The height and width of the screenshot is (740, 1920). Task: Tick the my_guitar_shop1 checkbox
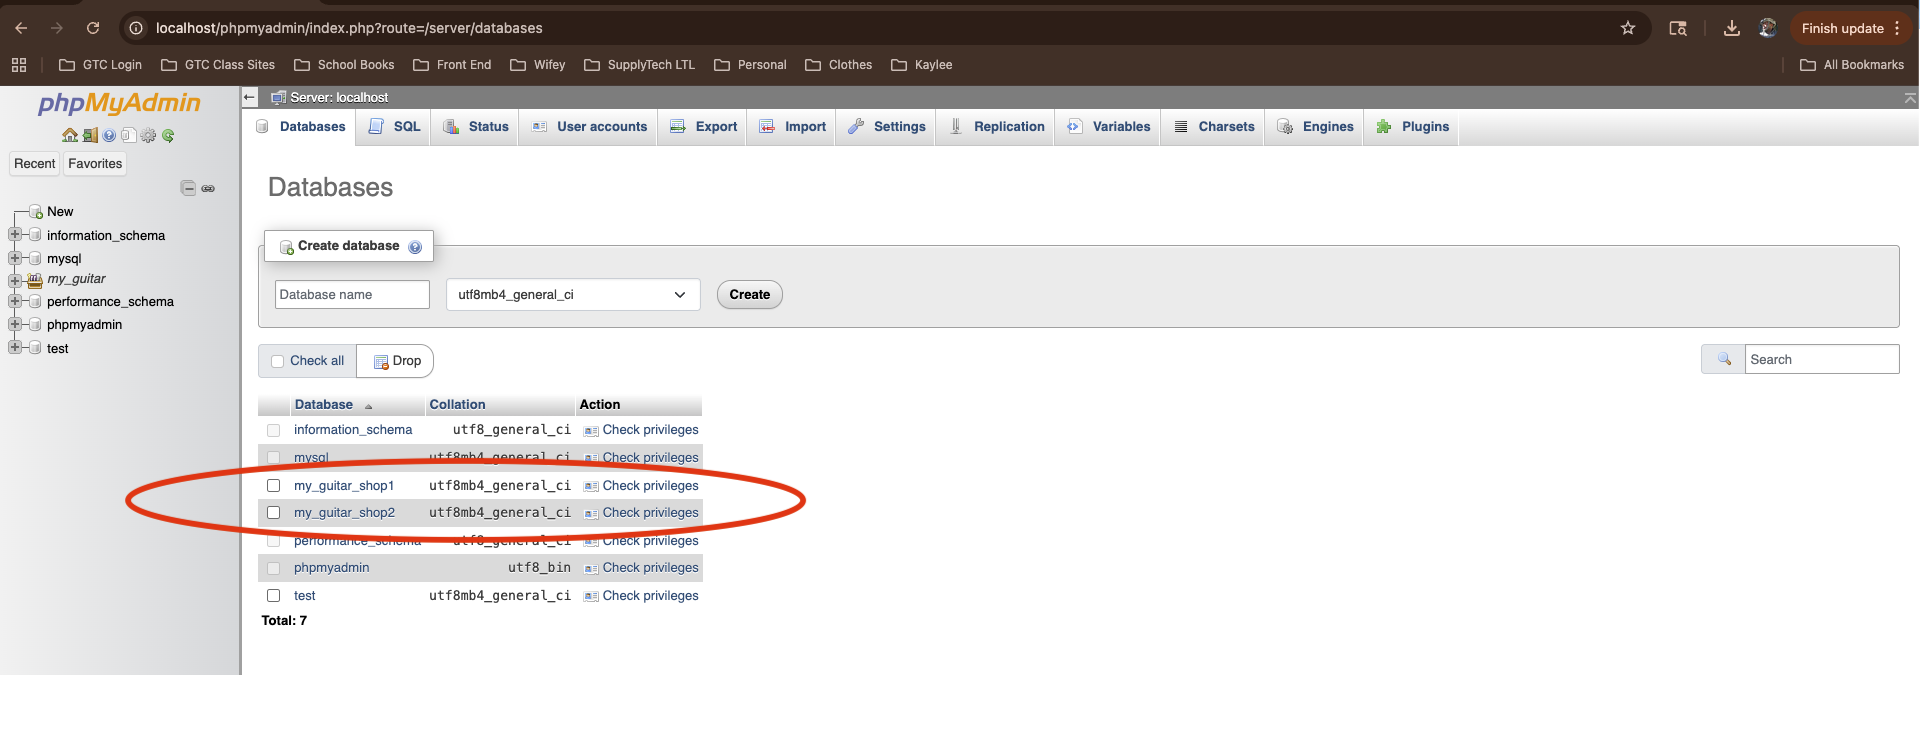point(273,486)
